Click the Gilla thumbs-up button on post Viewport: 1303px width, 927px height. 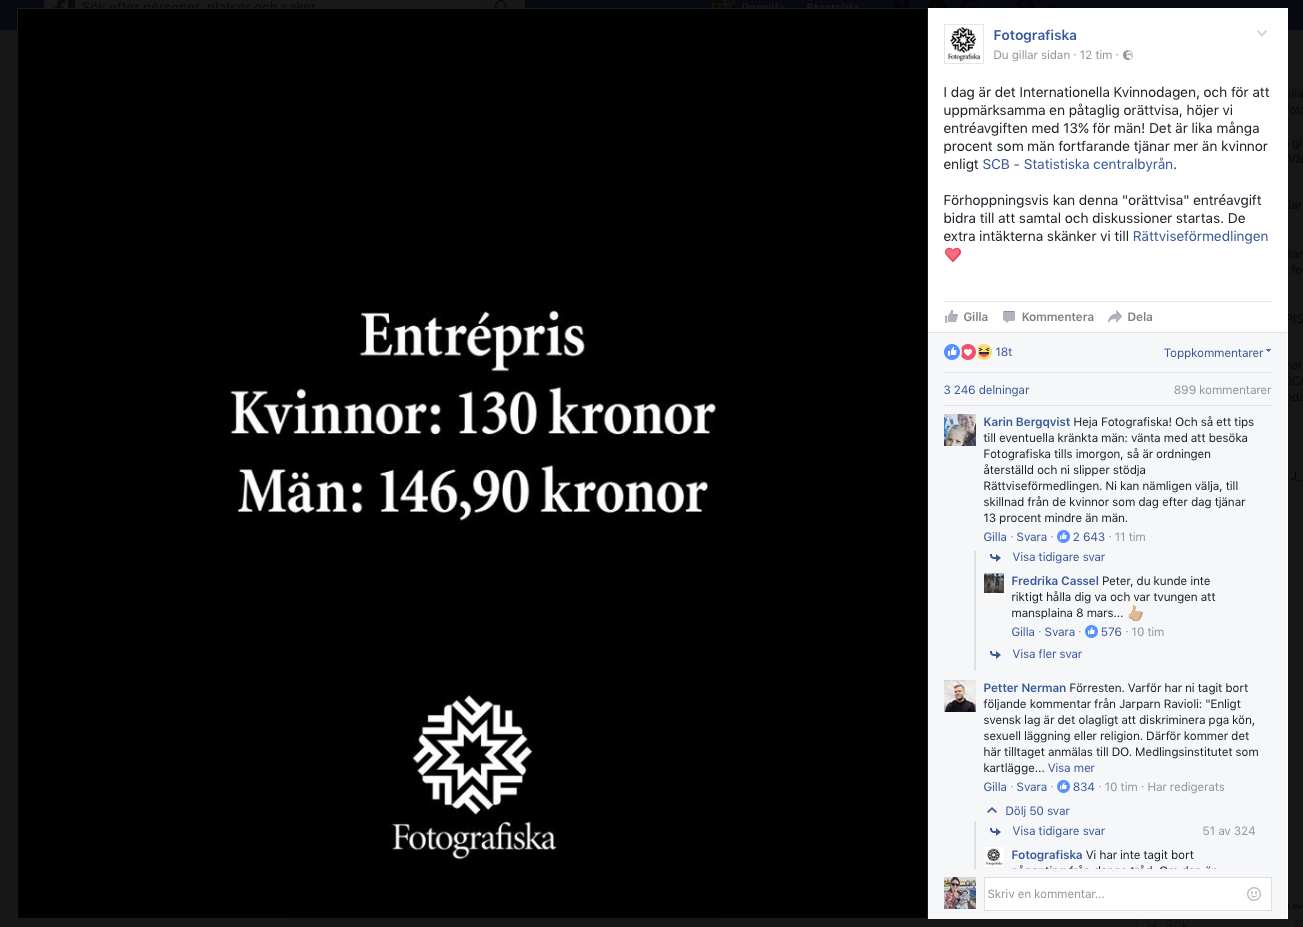966,317
